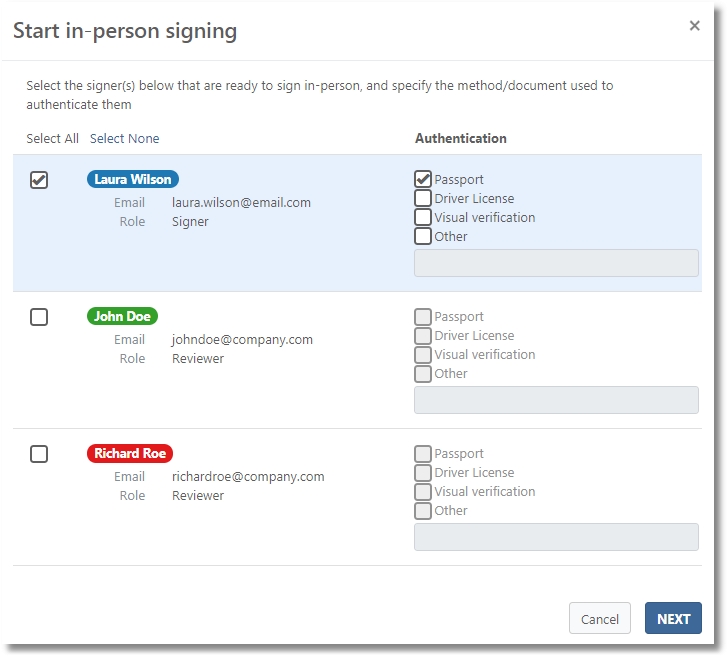Screen dimensions: 728x658
Task: Uncheck Passport for Laura Wilson
Action: pos(423,180)
